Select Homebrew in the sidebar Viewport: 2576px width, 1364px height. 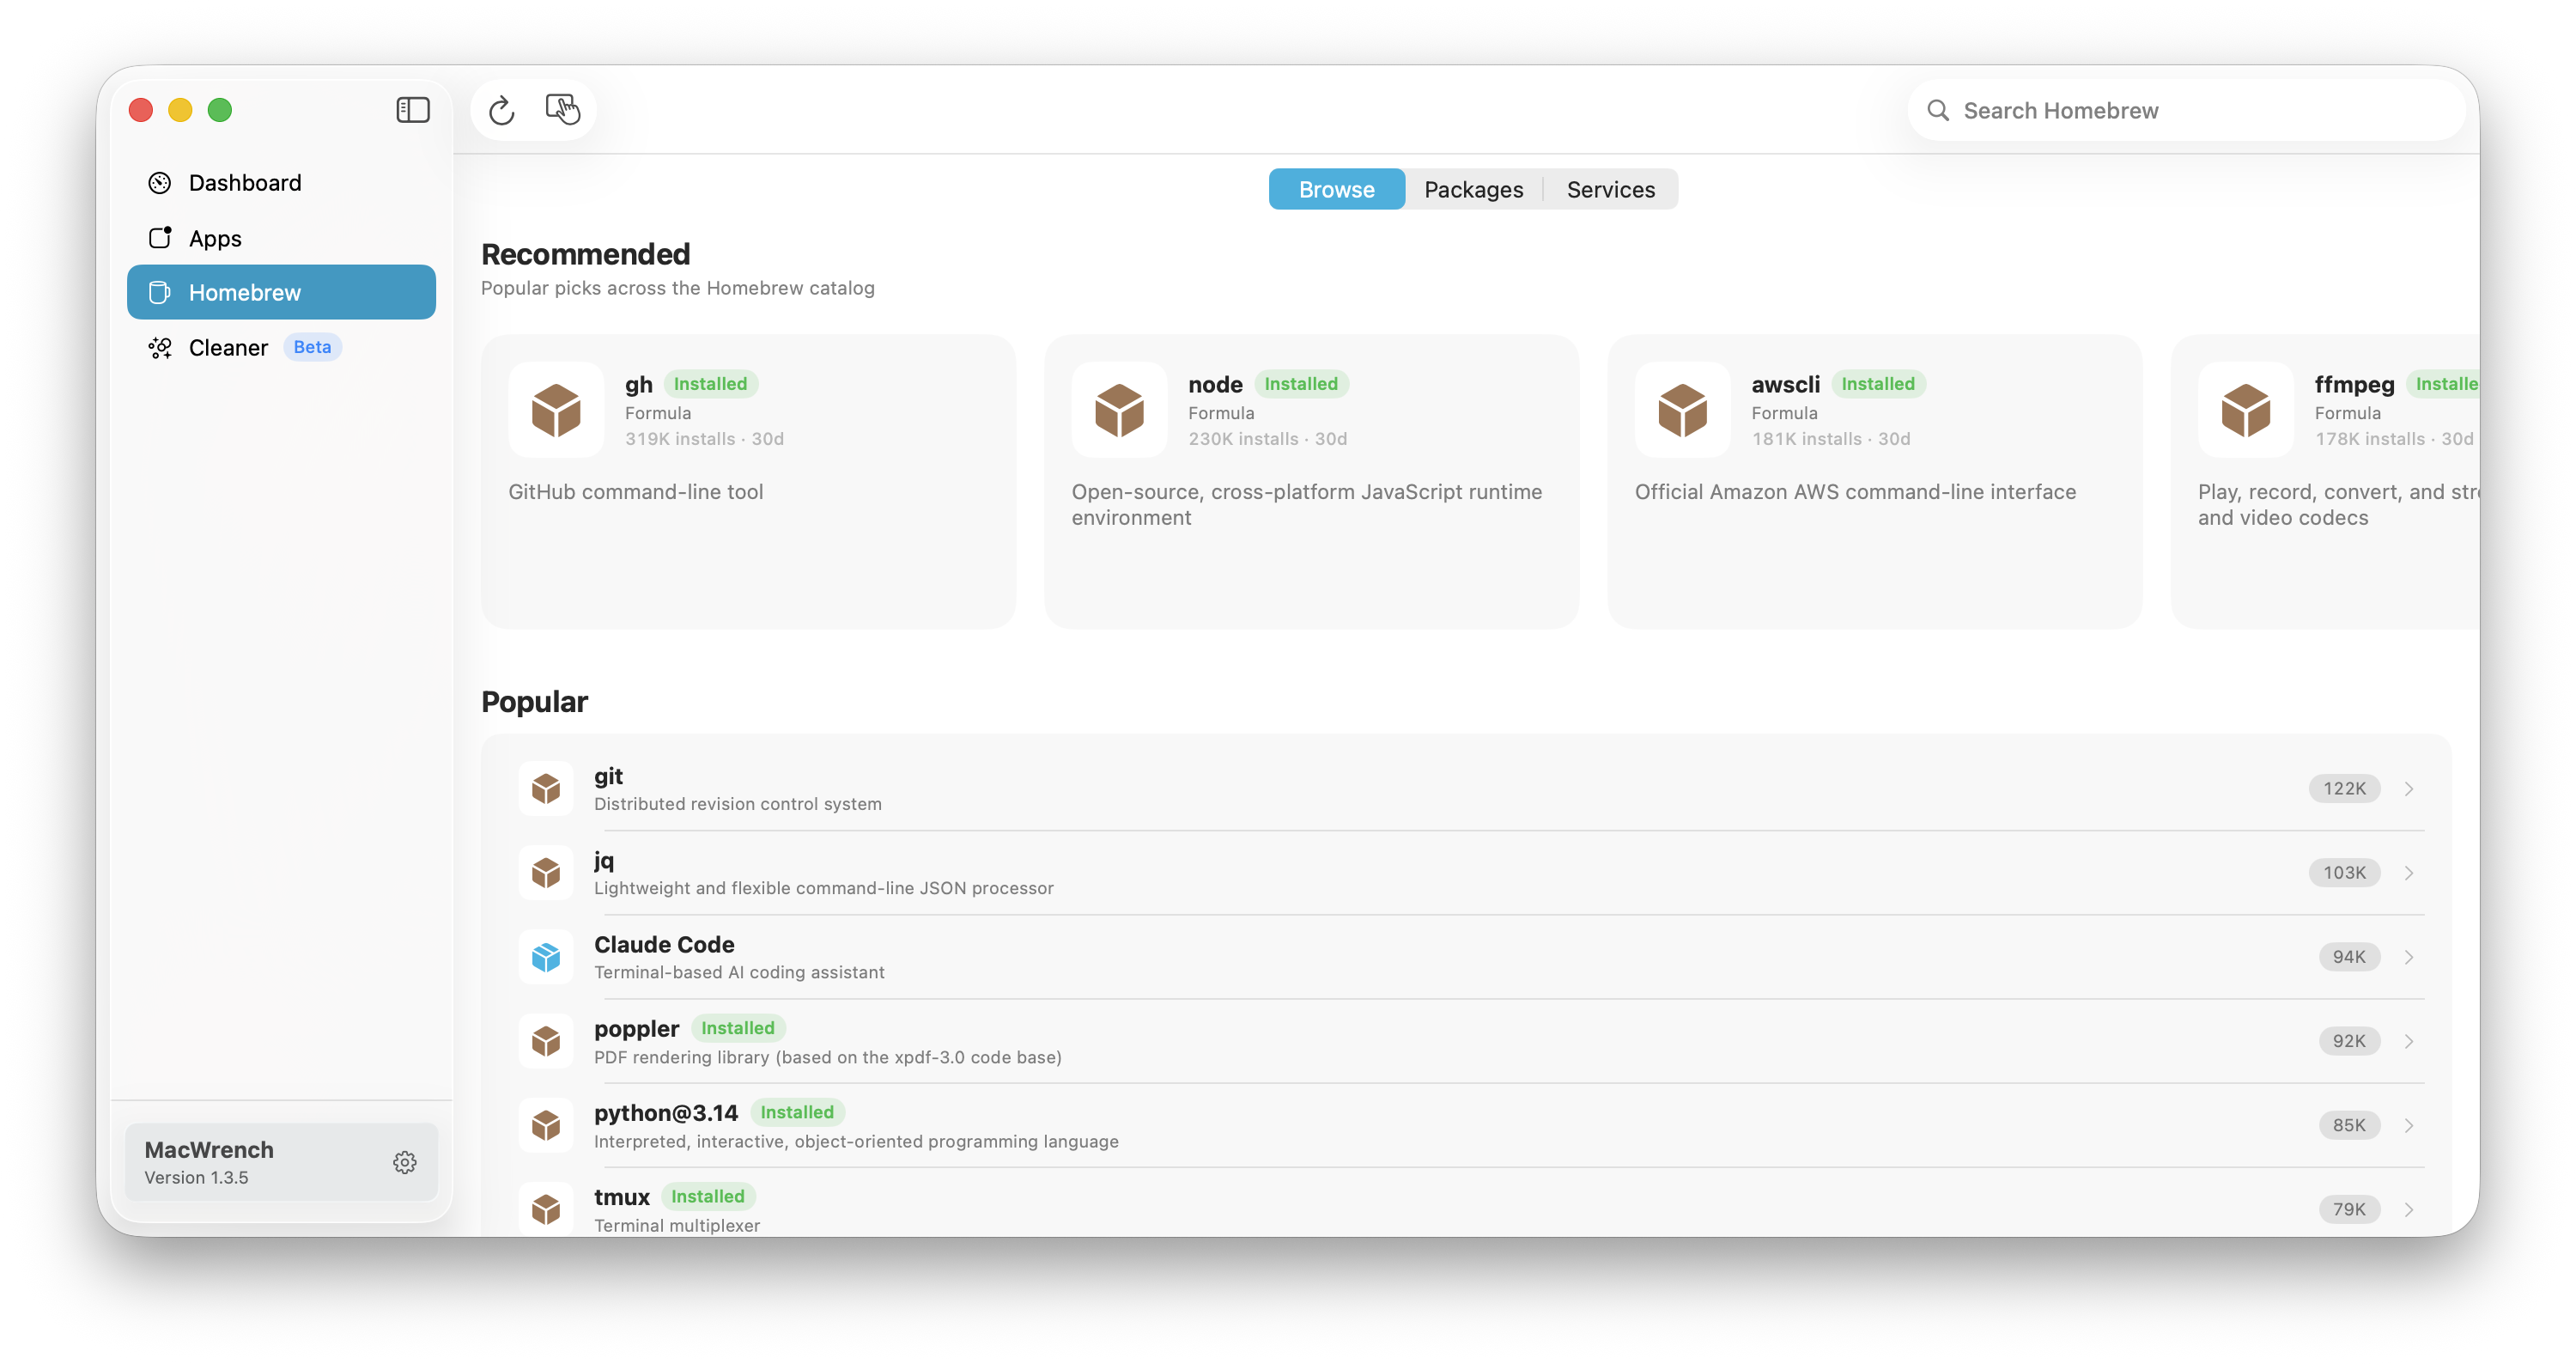(x=281, y=293)
